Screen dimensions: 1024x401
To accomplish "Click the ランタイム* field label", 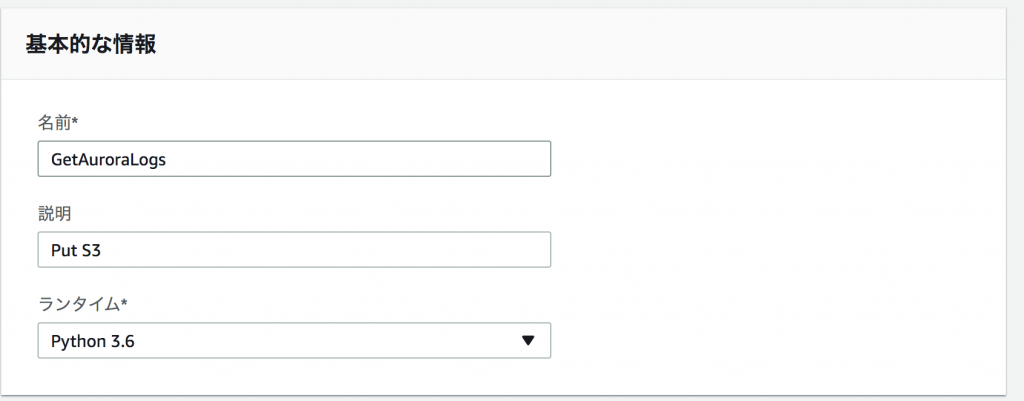I will (x=80, y=303).
